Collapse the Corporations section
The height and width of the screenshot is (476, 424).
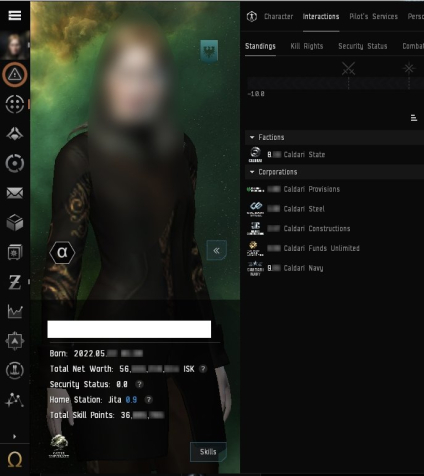click(252, 172)
